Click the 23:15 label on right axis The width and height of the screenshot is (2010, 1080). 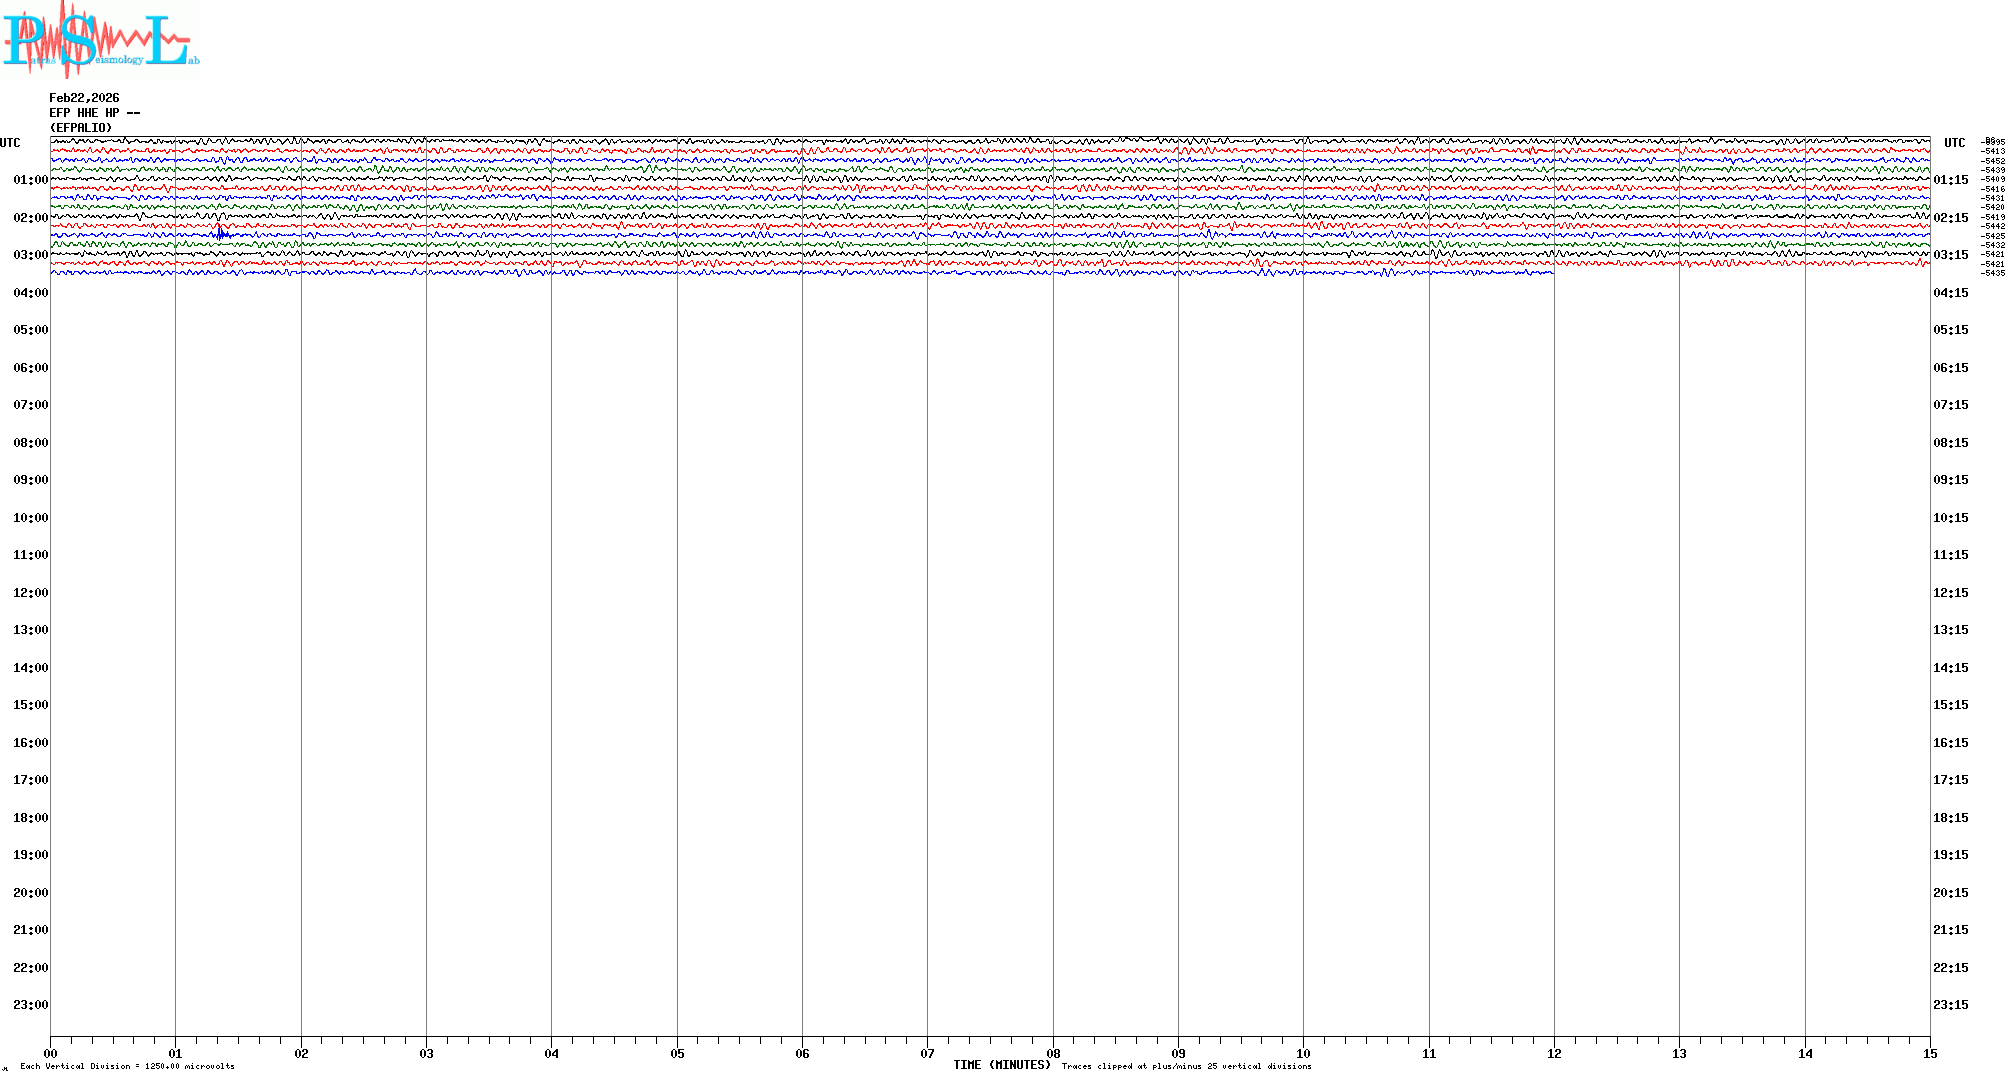(1950, 1005)
